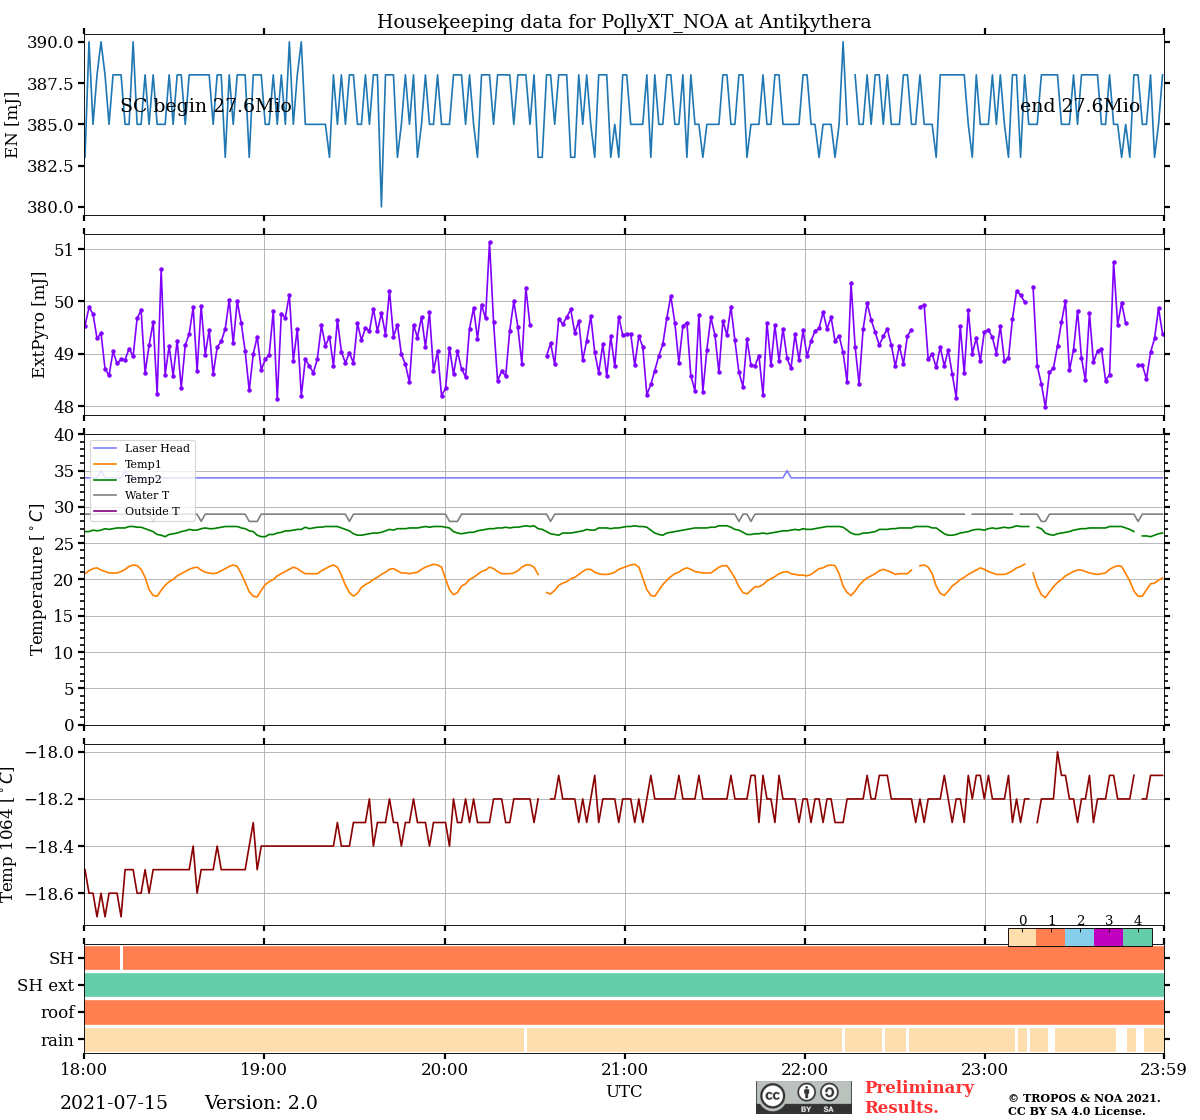This screenshot has height=1120, width=1200.
Task: Click the red 'Preliminary Results.' notice
Action: click(919, 1097)
